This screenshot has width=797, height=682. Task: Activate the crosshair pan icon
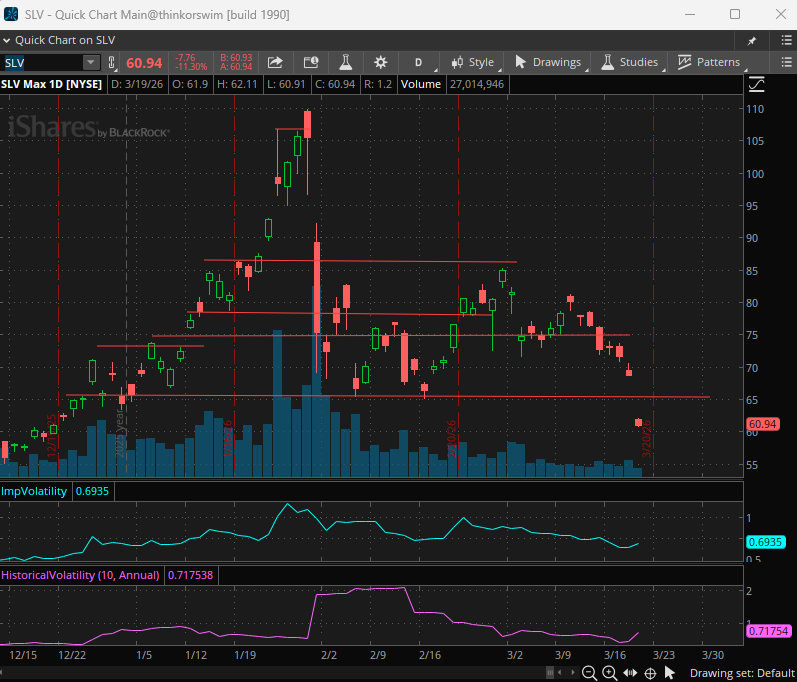point(650,673)
